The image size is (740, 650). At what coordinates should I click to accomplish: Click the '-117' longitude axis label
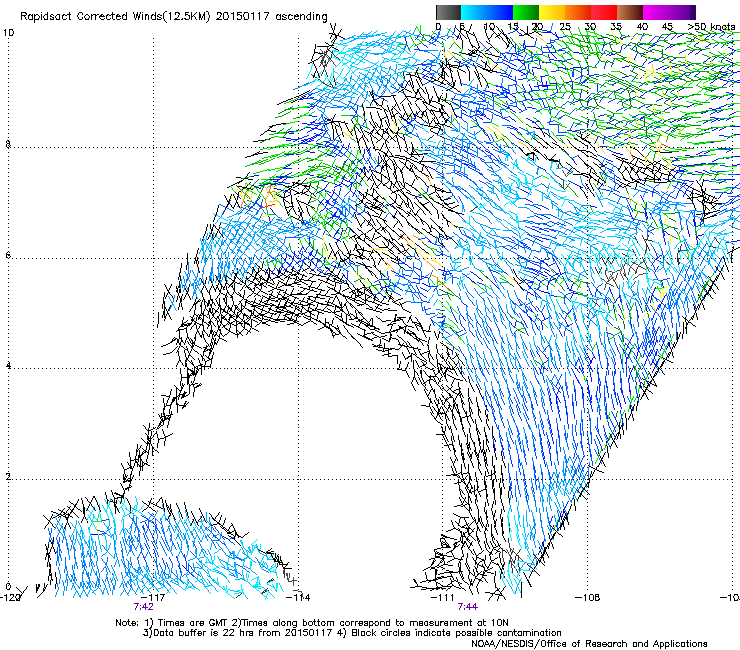[153, 598]
